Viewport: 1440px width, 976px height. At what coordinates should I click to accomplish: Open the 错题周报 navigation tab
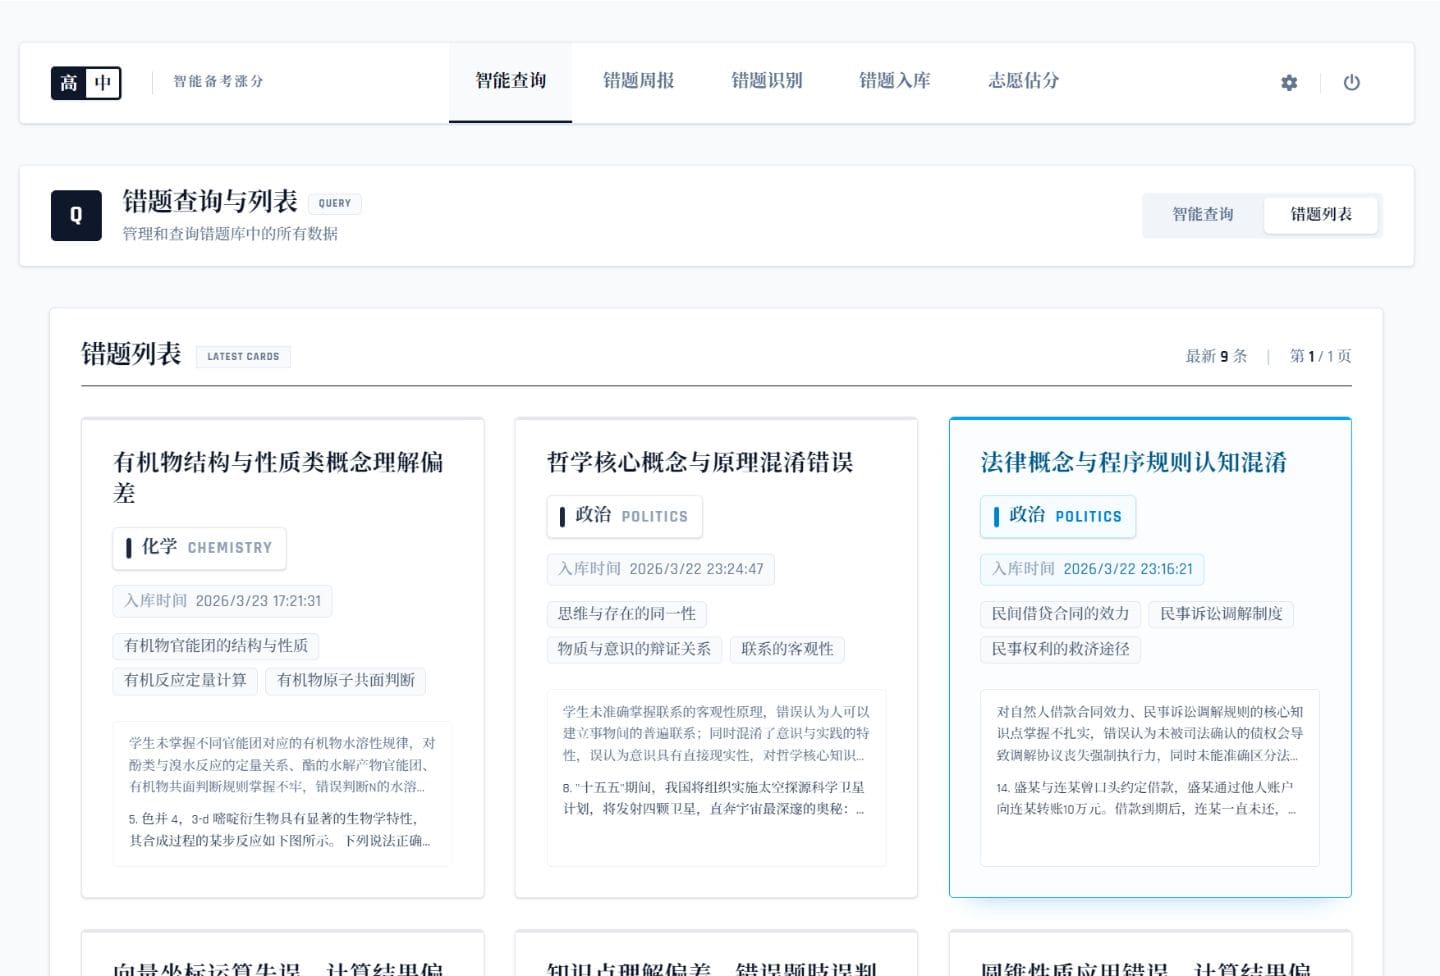pos(638,81)
